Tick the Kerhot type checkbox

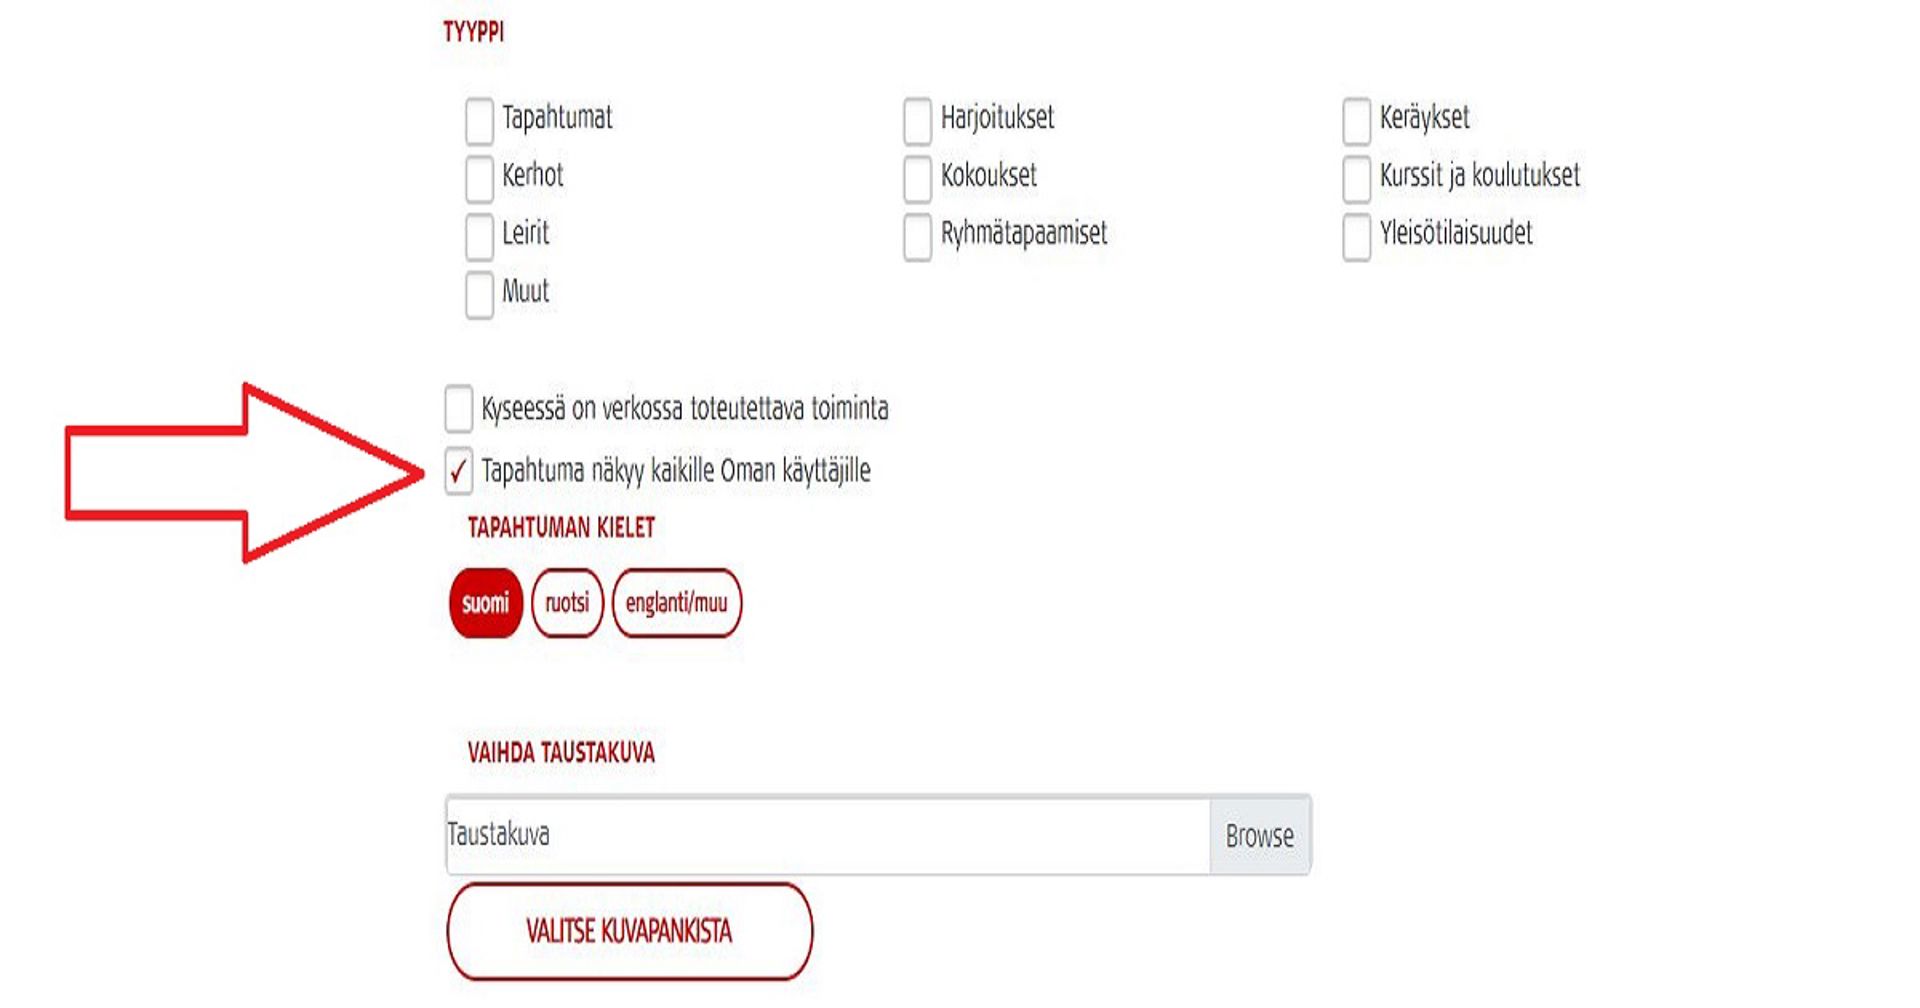(479, 178)
